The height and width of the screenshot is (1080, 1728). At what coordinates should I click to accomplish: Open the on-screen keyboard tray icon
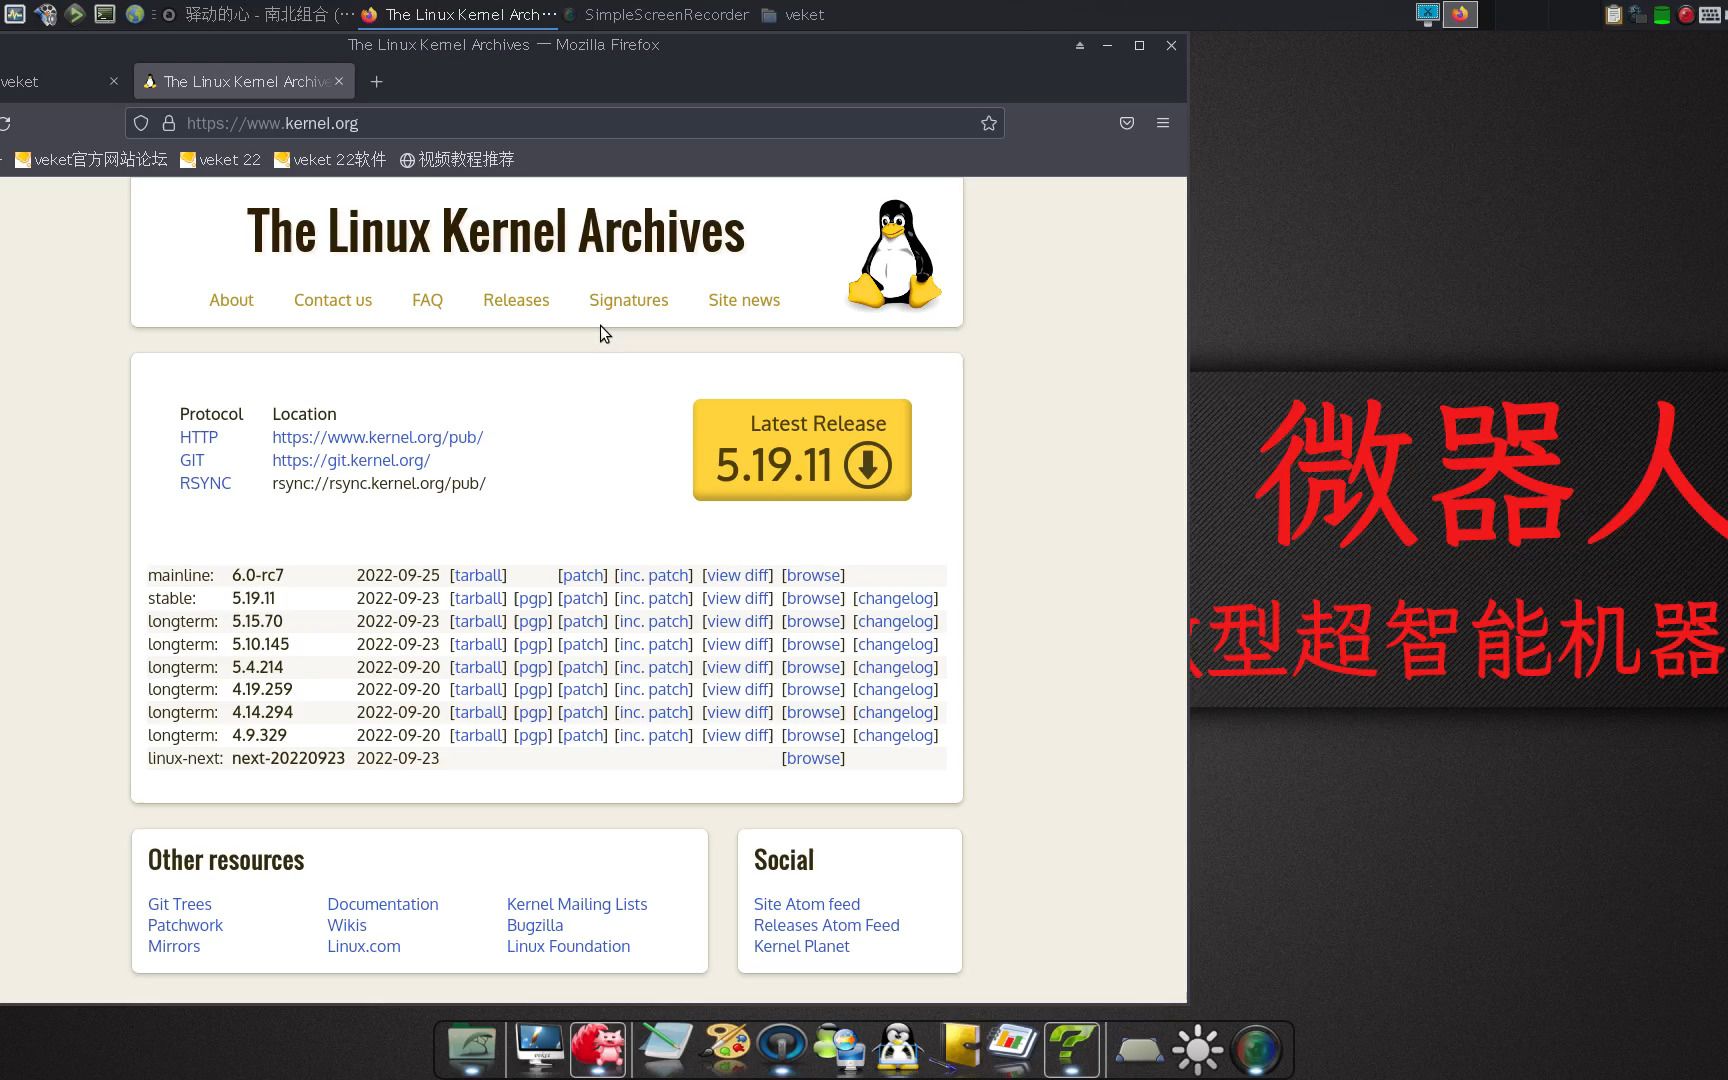pyautogui.click(x=1711, y=14)
